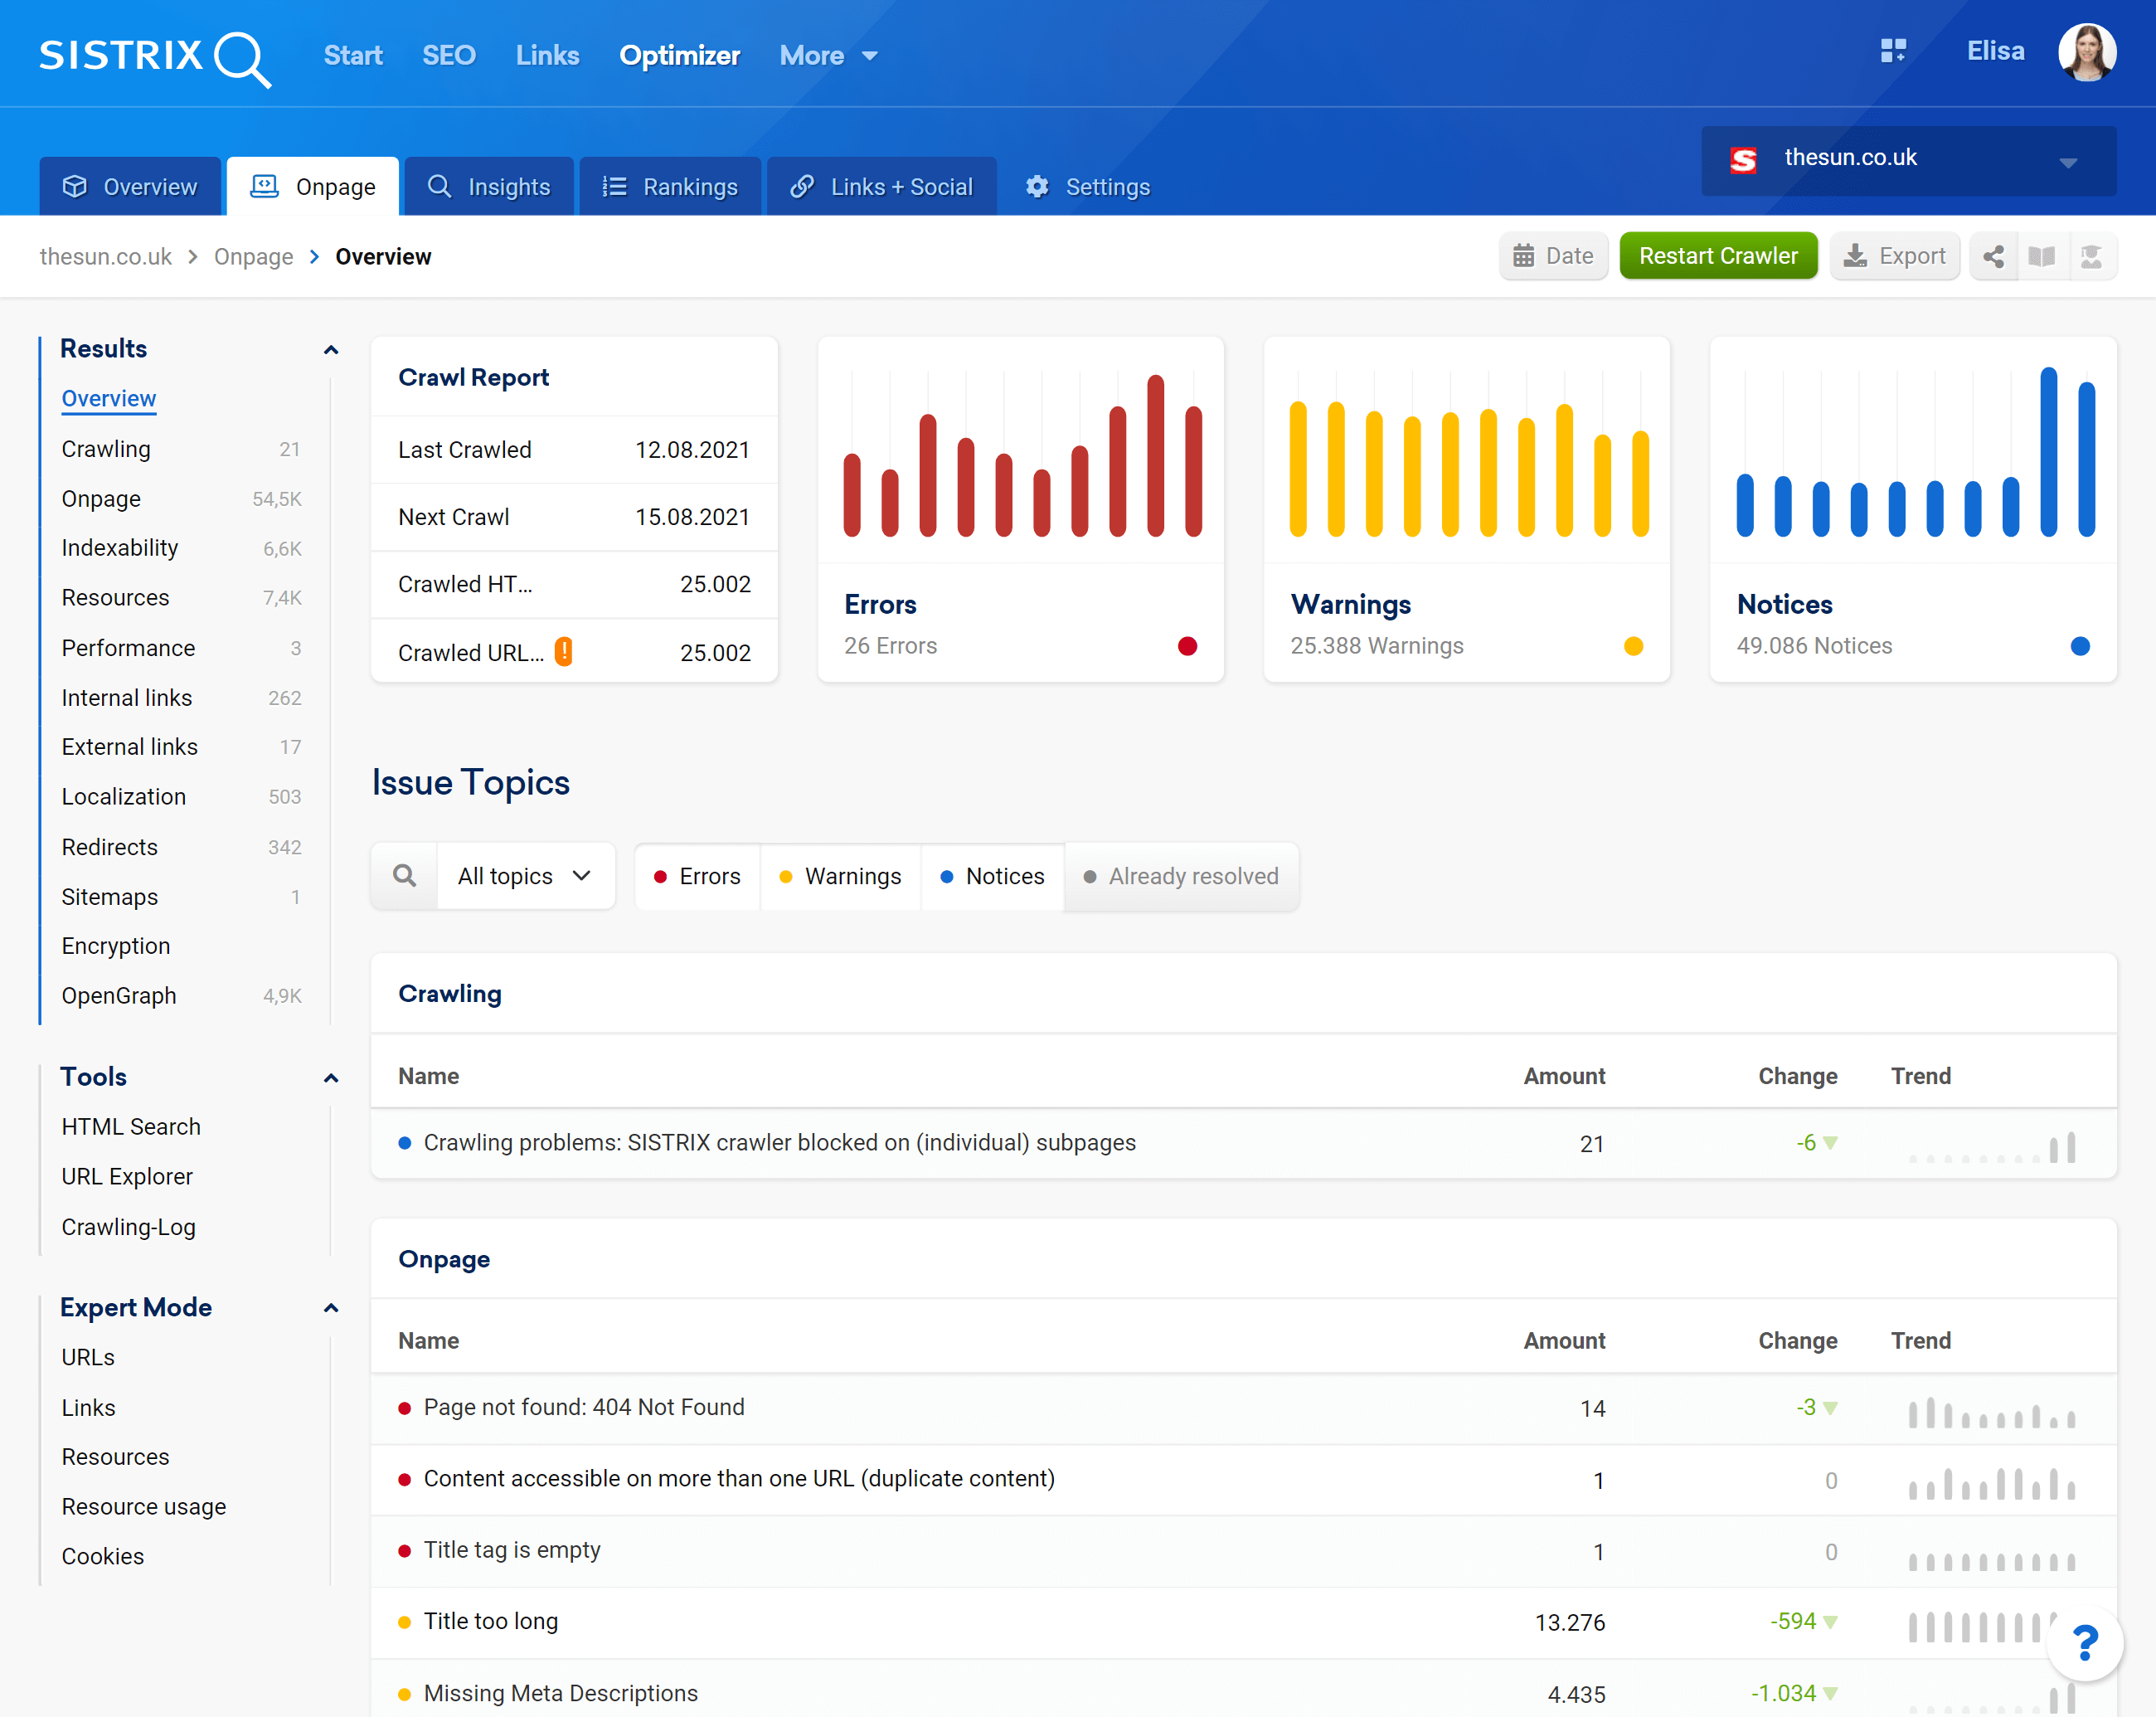
Task: Open Title too long issue
Action: [1243, 1623]
